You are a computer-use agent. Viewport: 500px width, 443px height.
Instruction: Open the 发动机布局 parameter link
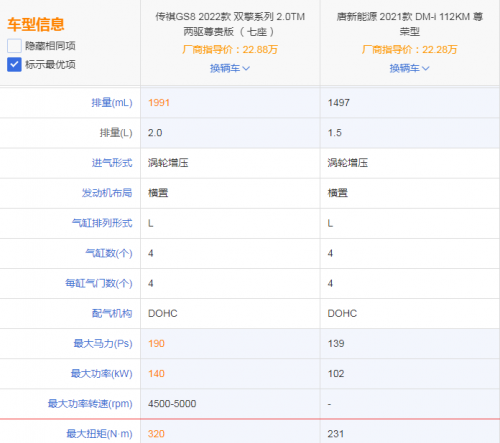point(107,193)
